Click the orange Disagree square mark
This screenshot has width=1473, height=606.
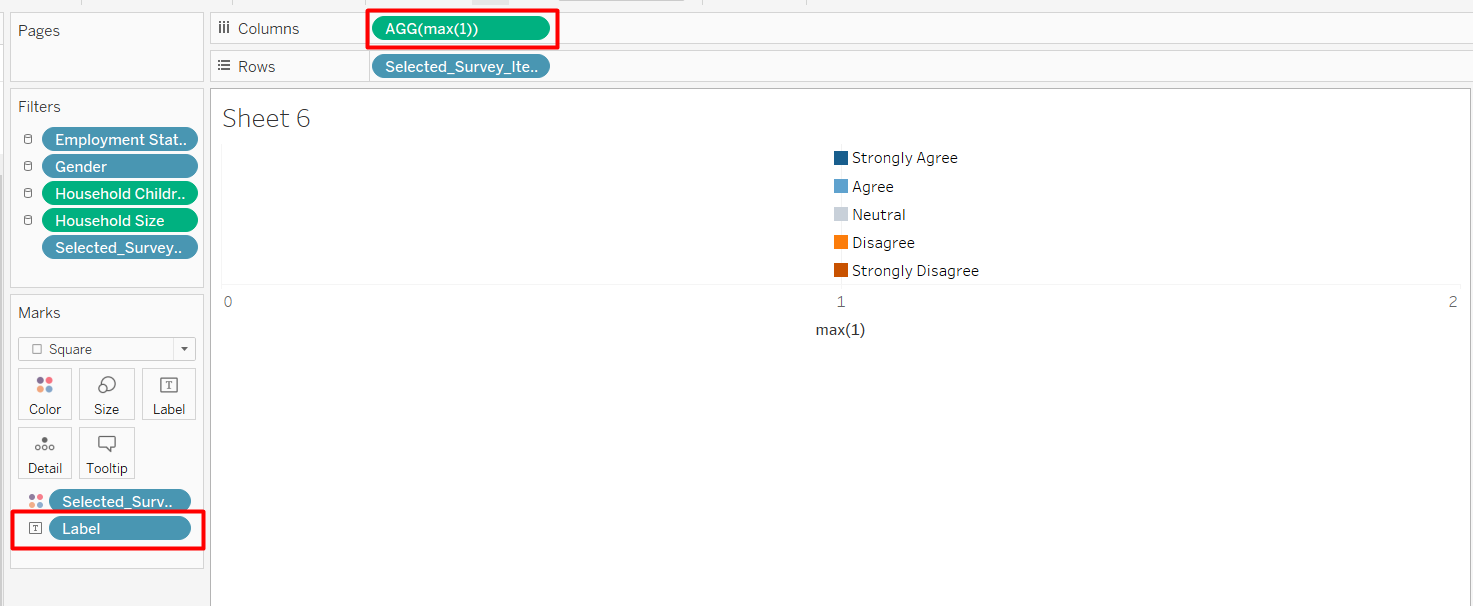(x=841, y=243)
